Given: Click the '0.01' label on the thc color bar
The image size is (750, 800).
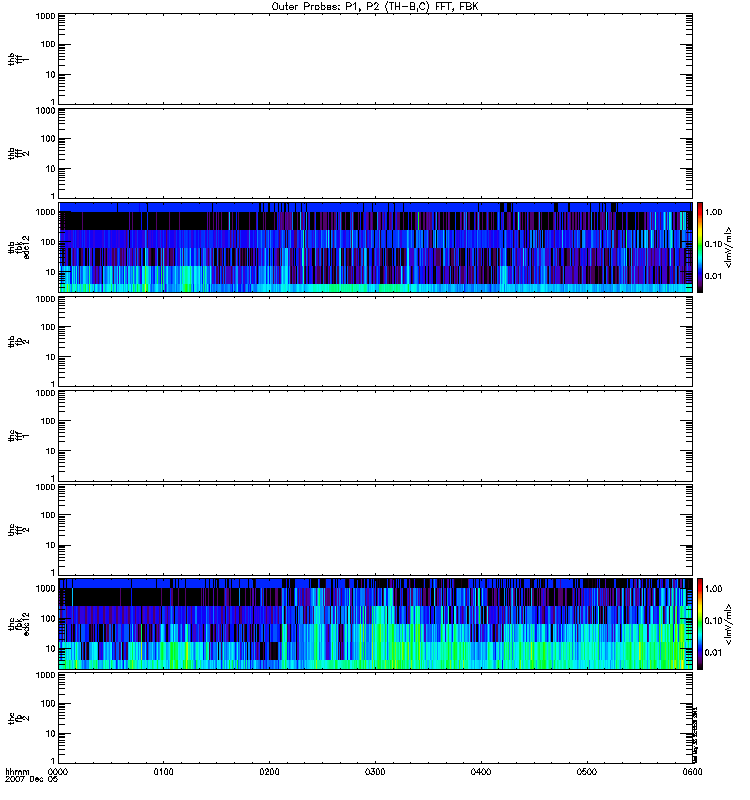Looking at the screenshot, I should coord(713,653).
